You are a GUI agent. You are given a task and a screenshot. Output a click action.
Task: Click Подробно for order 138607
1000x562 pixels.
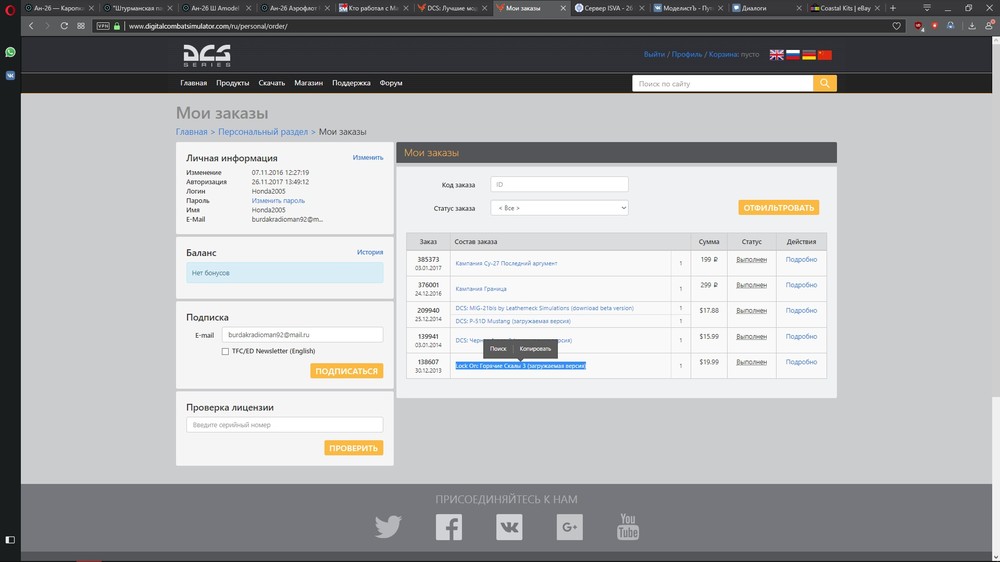point(801,362)
